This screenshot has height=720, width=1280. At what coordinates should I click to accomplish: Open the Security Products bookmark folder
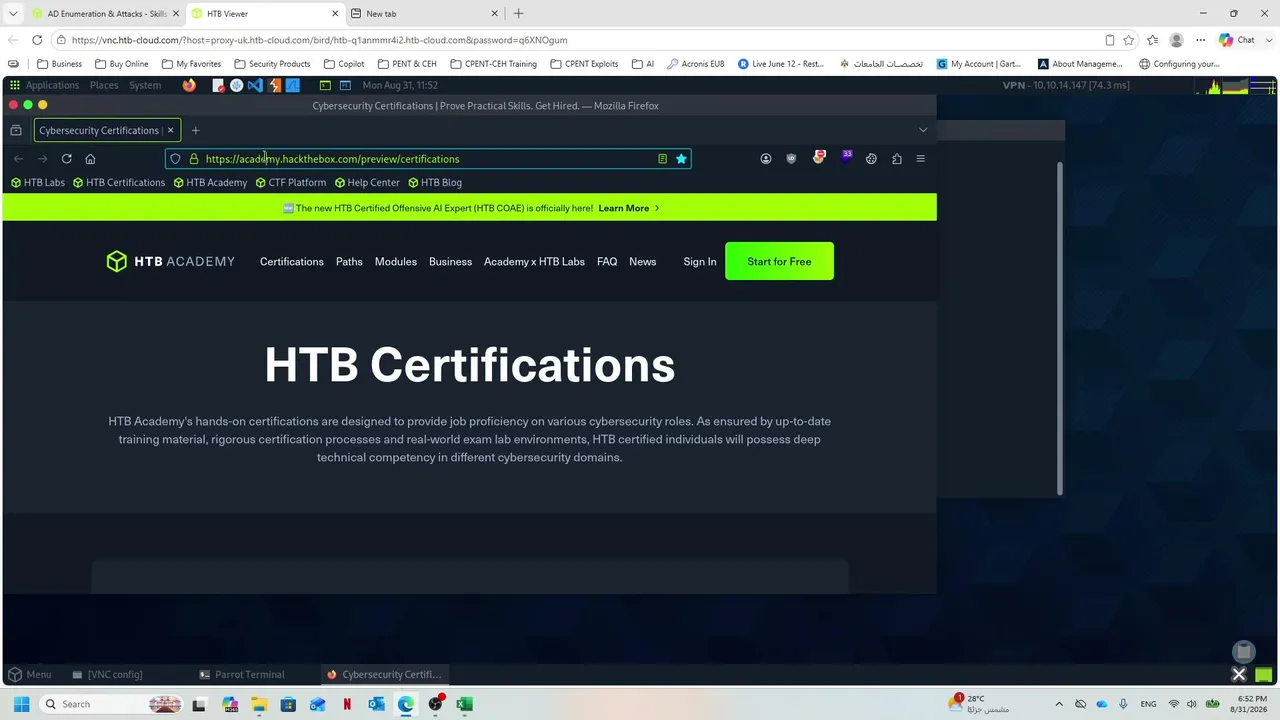(x=272, y=64)
